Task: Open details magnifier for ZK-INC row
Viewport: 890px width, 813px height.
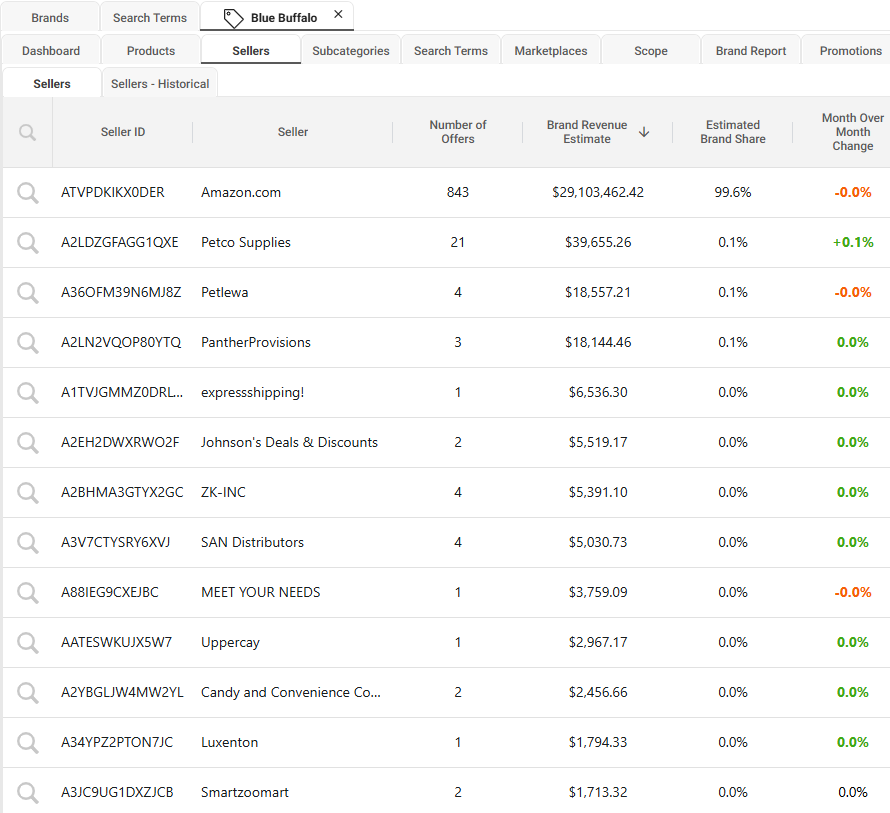Action: point(27,493)
